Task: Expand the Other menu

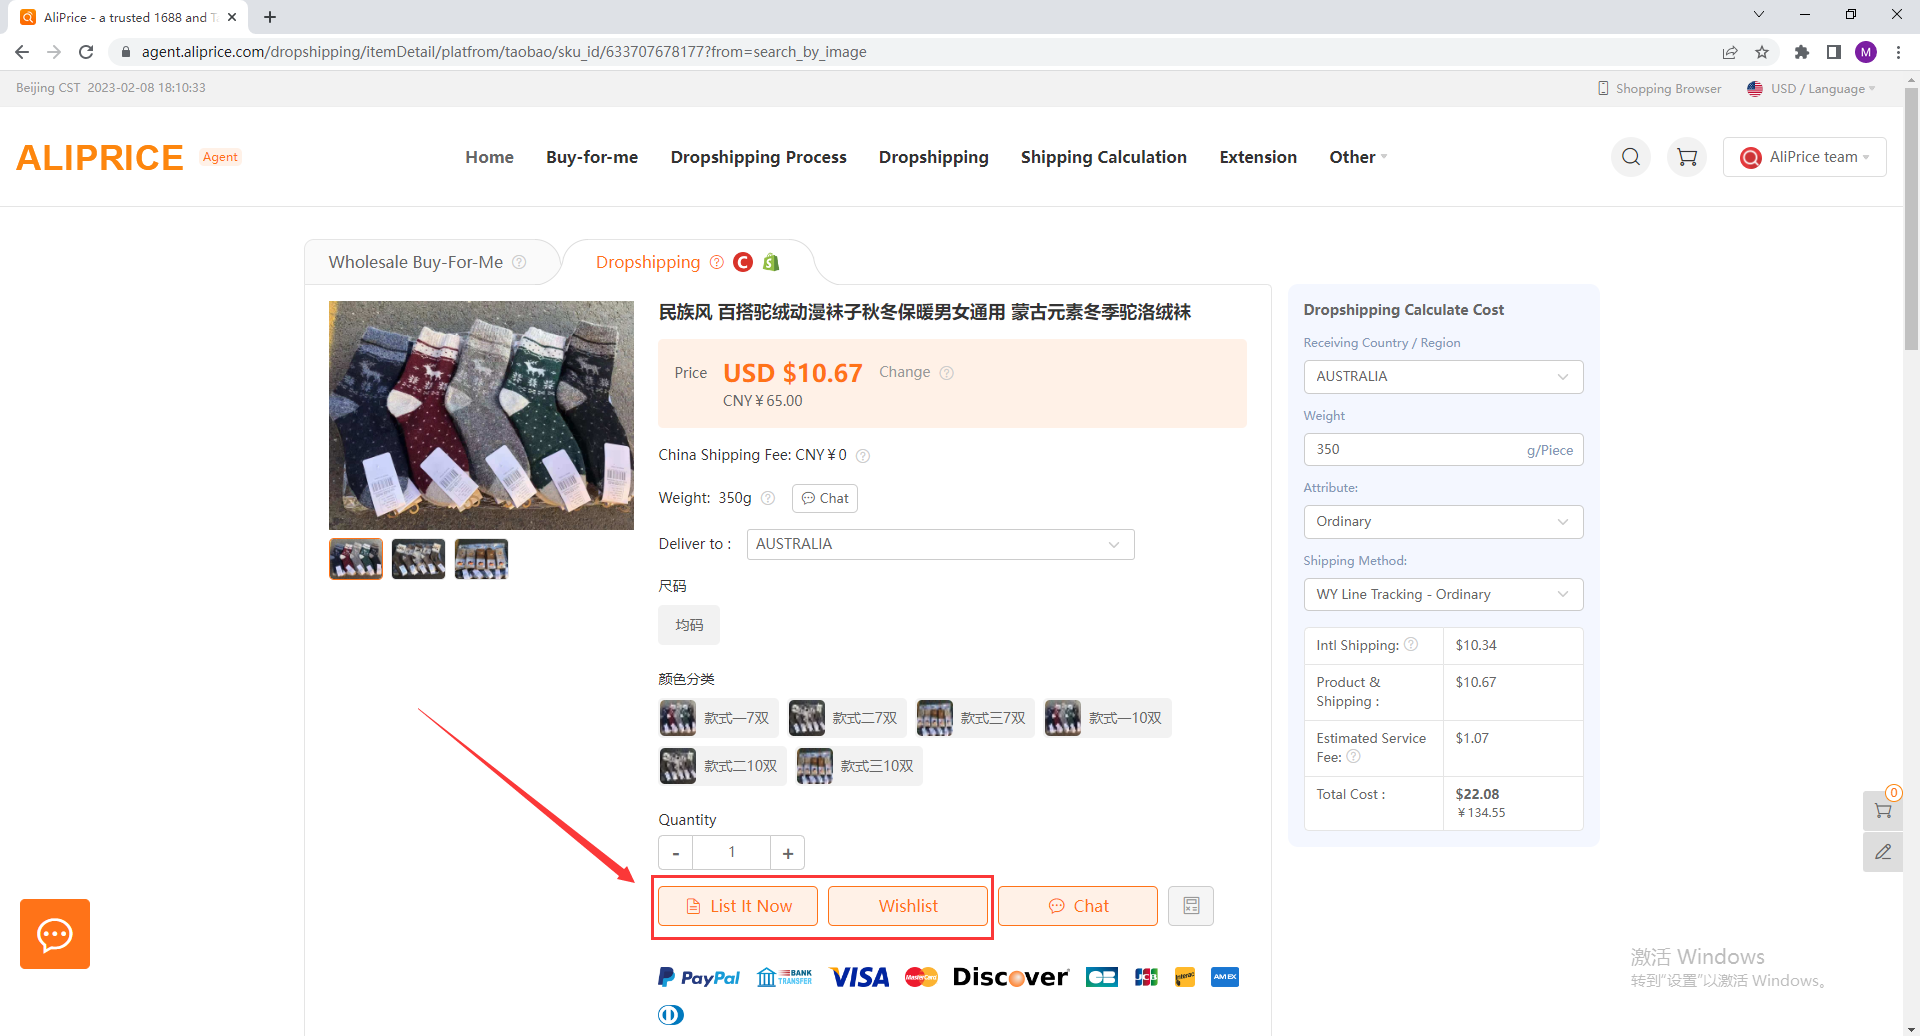Action: pyautogui.click(x=1358, y=157)
